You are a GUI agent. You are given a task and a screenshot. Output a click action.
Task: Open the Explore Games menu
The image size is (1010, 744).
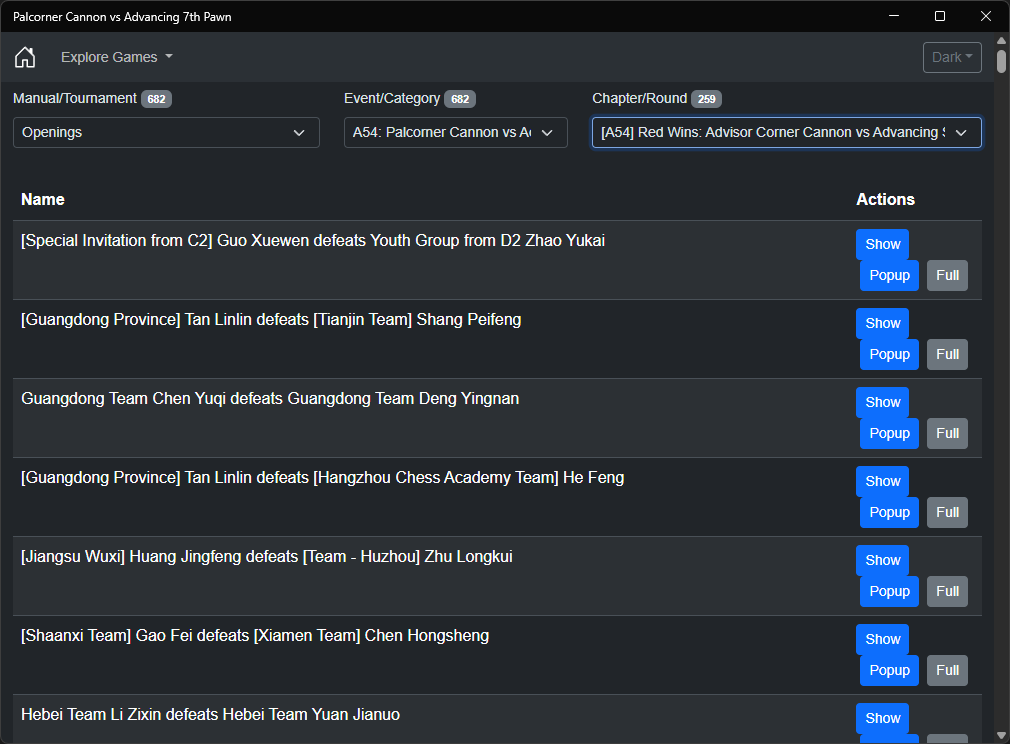click(x=116, y=57)
